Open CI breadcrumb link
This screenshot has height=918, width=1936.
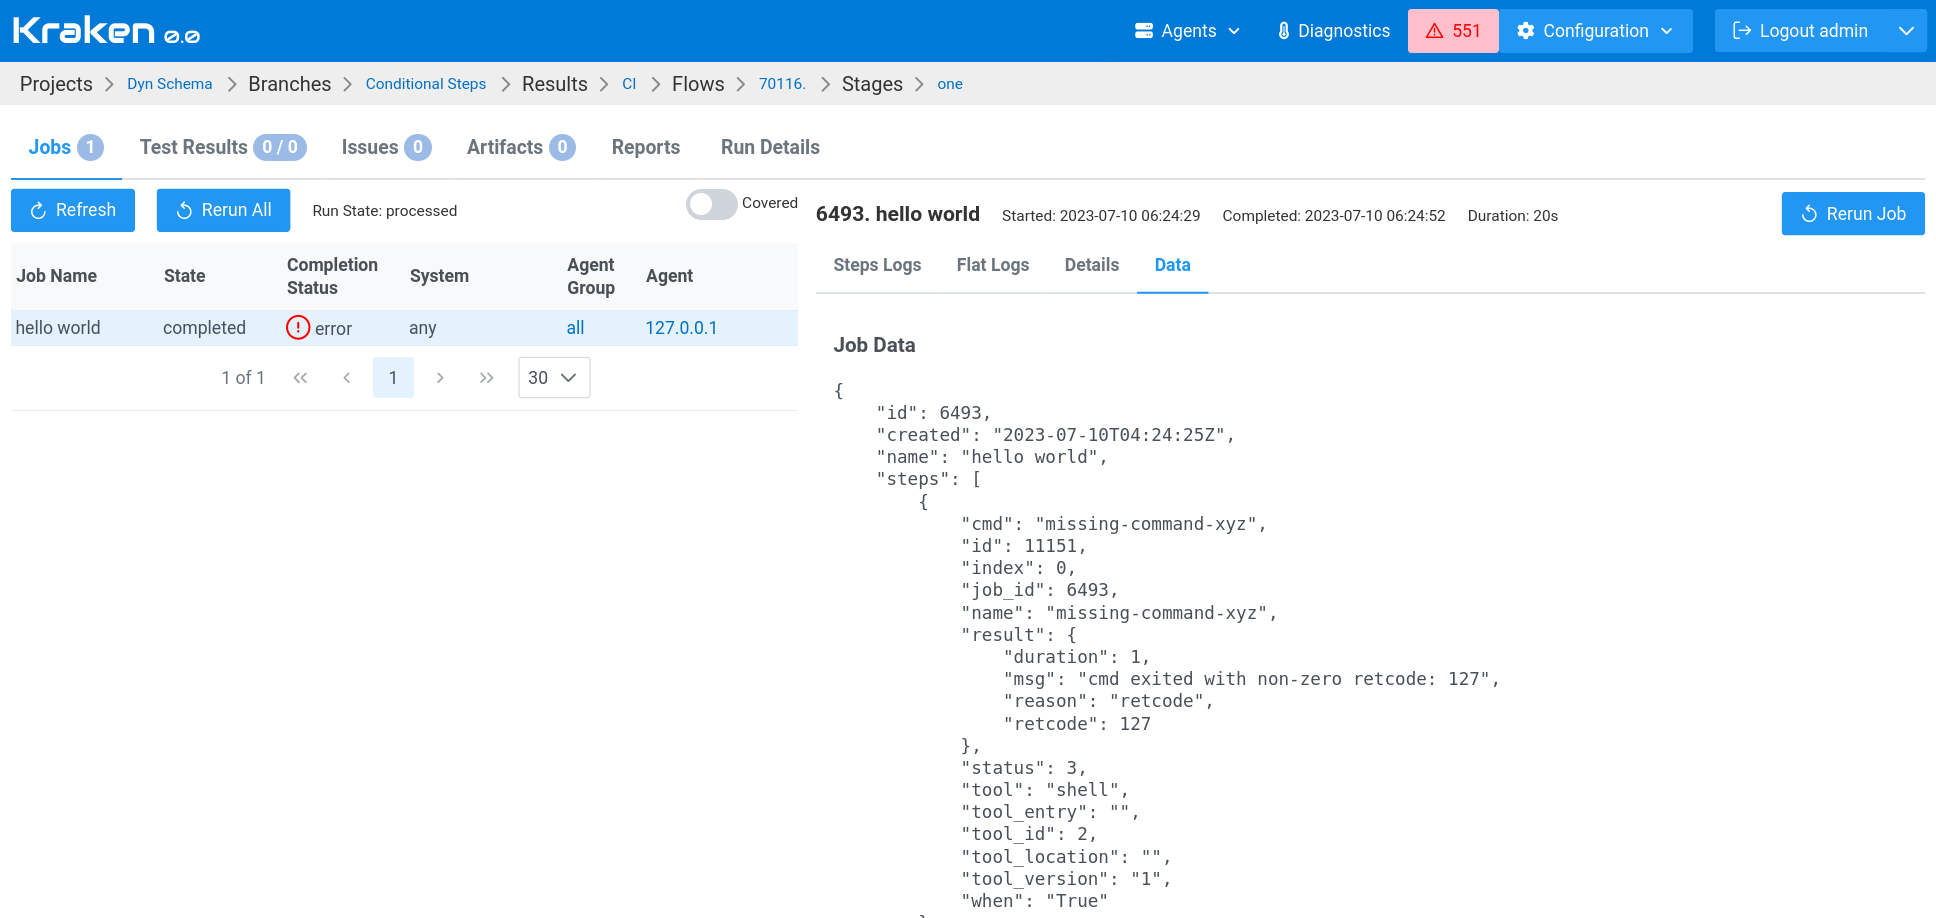629,84
